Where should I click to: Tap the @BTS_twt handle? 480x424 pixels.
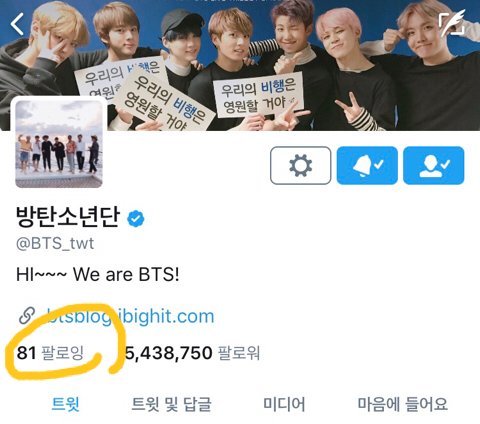tap(55, 244)
